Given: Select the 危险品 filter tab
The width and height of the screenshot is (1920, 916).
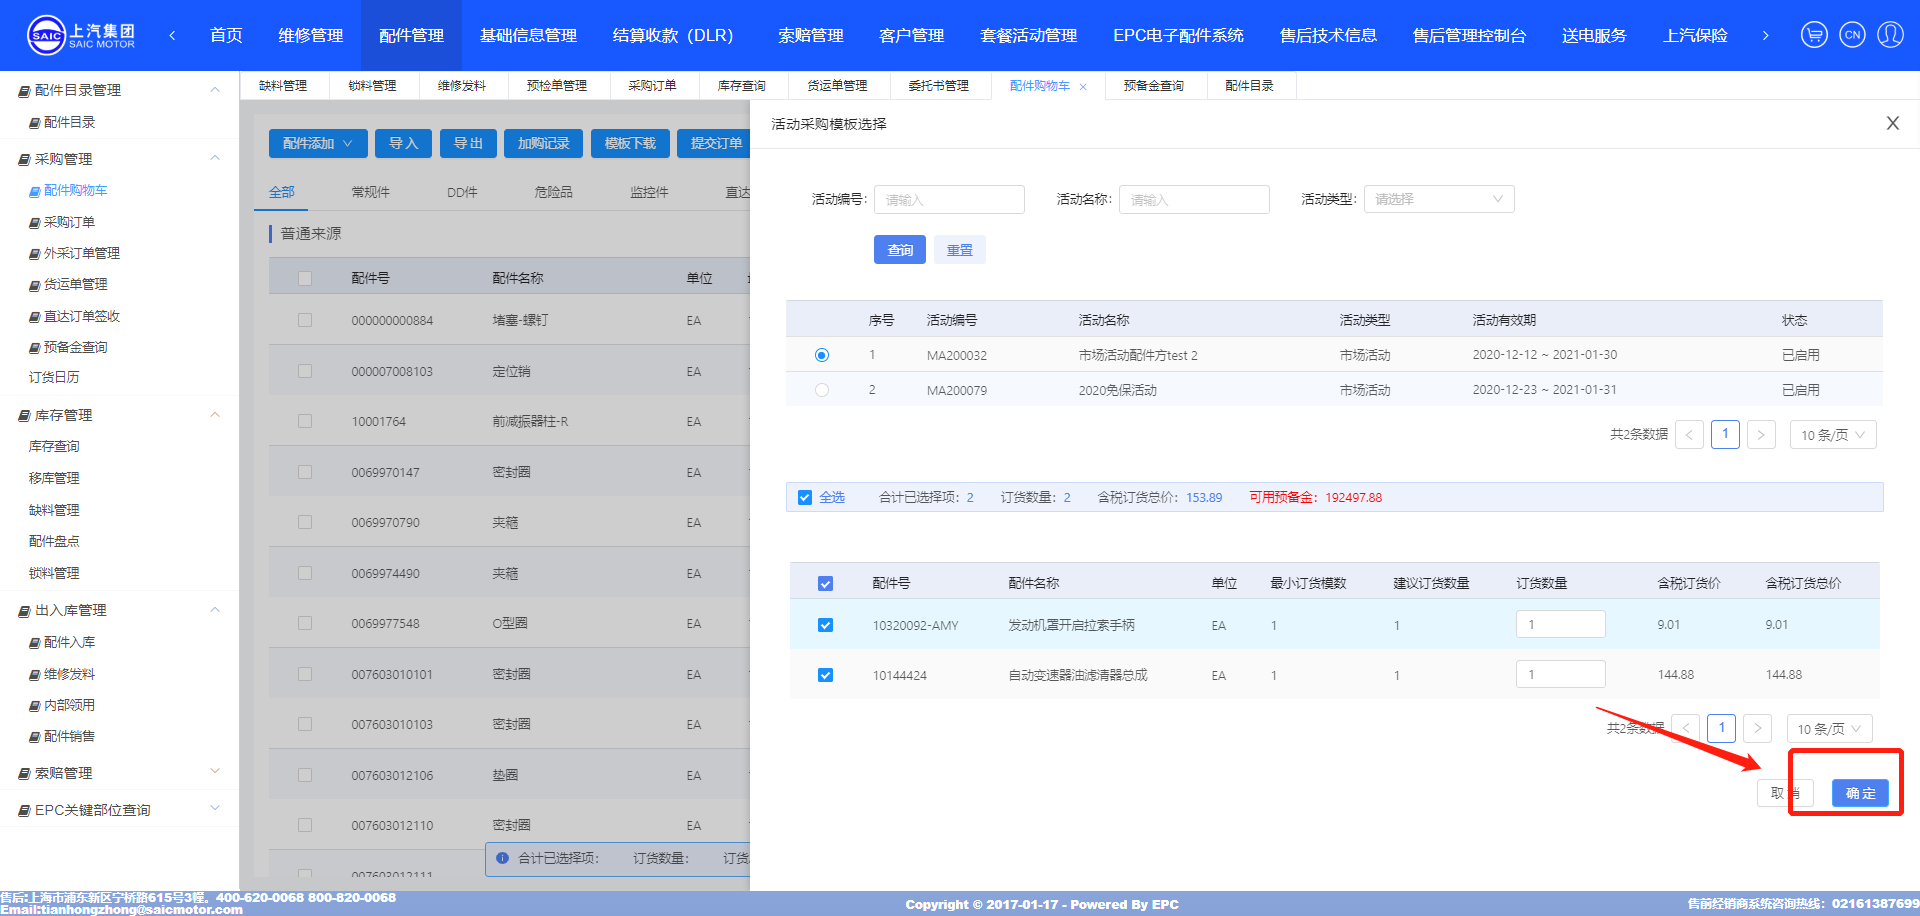Looking at the screenshot, I should pos(553,192).
